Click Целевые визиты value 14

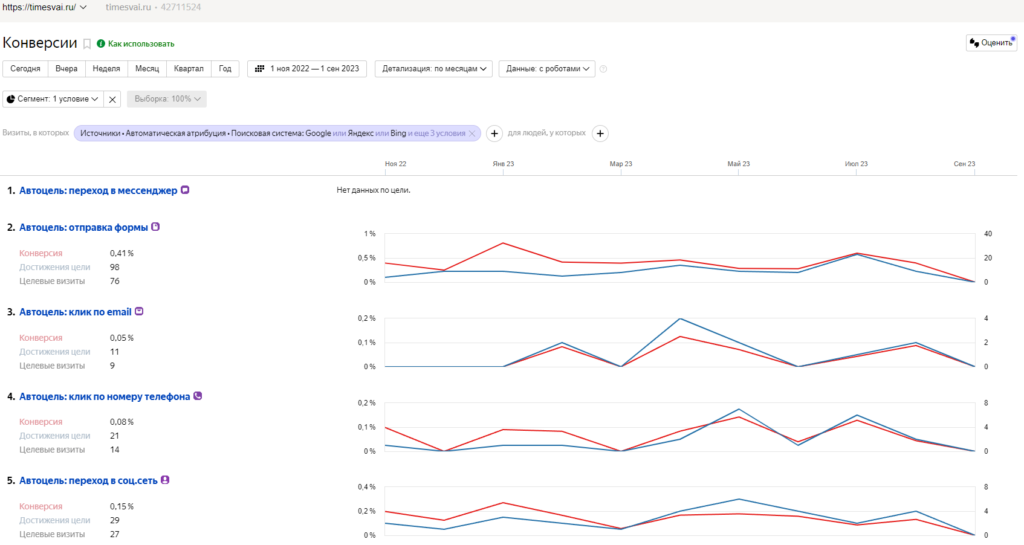pos(114,450)
